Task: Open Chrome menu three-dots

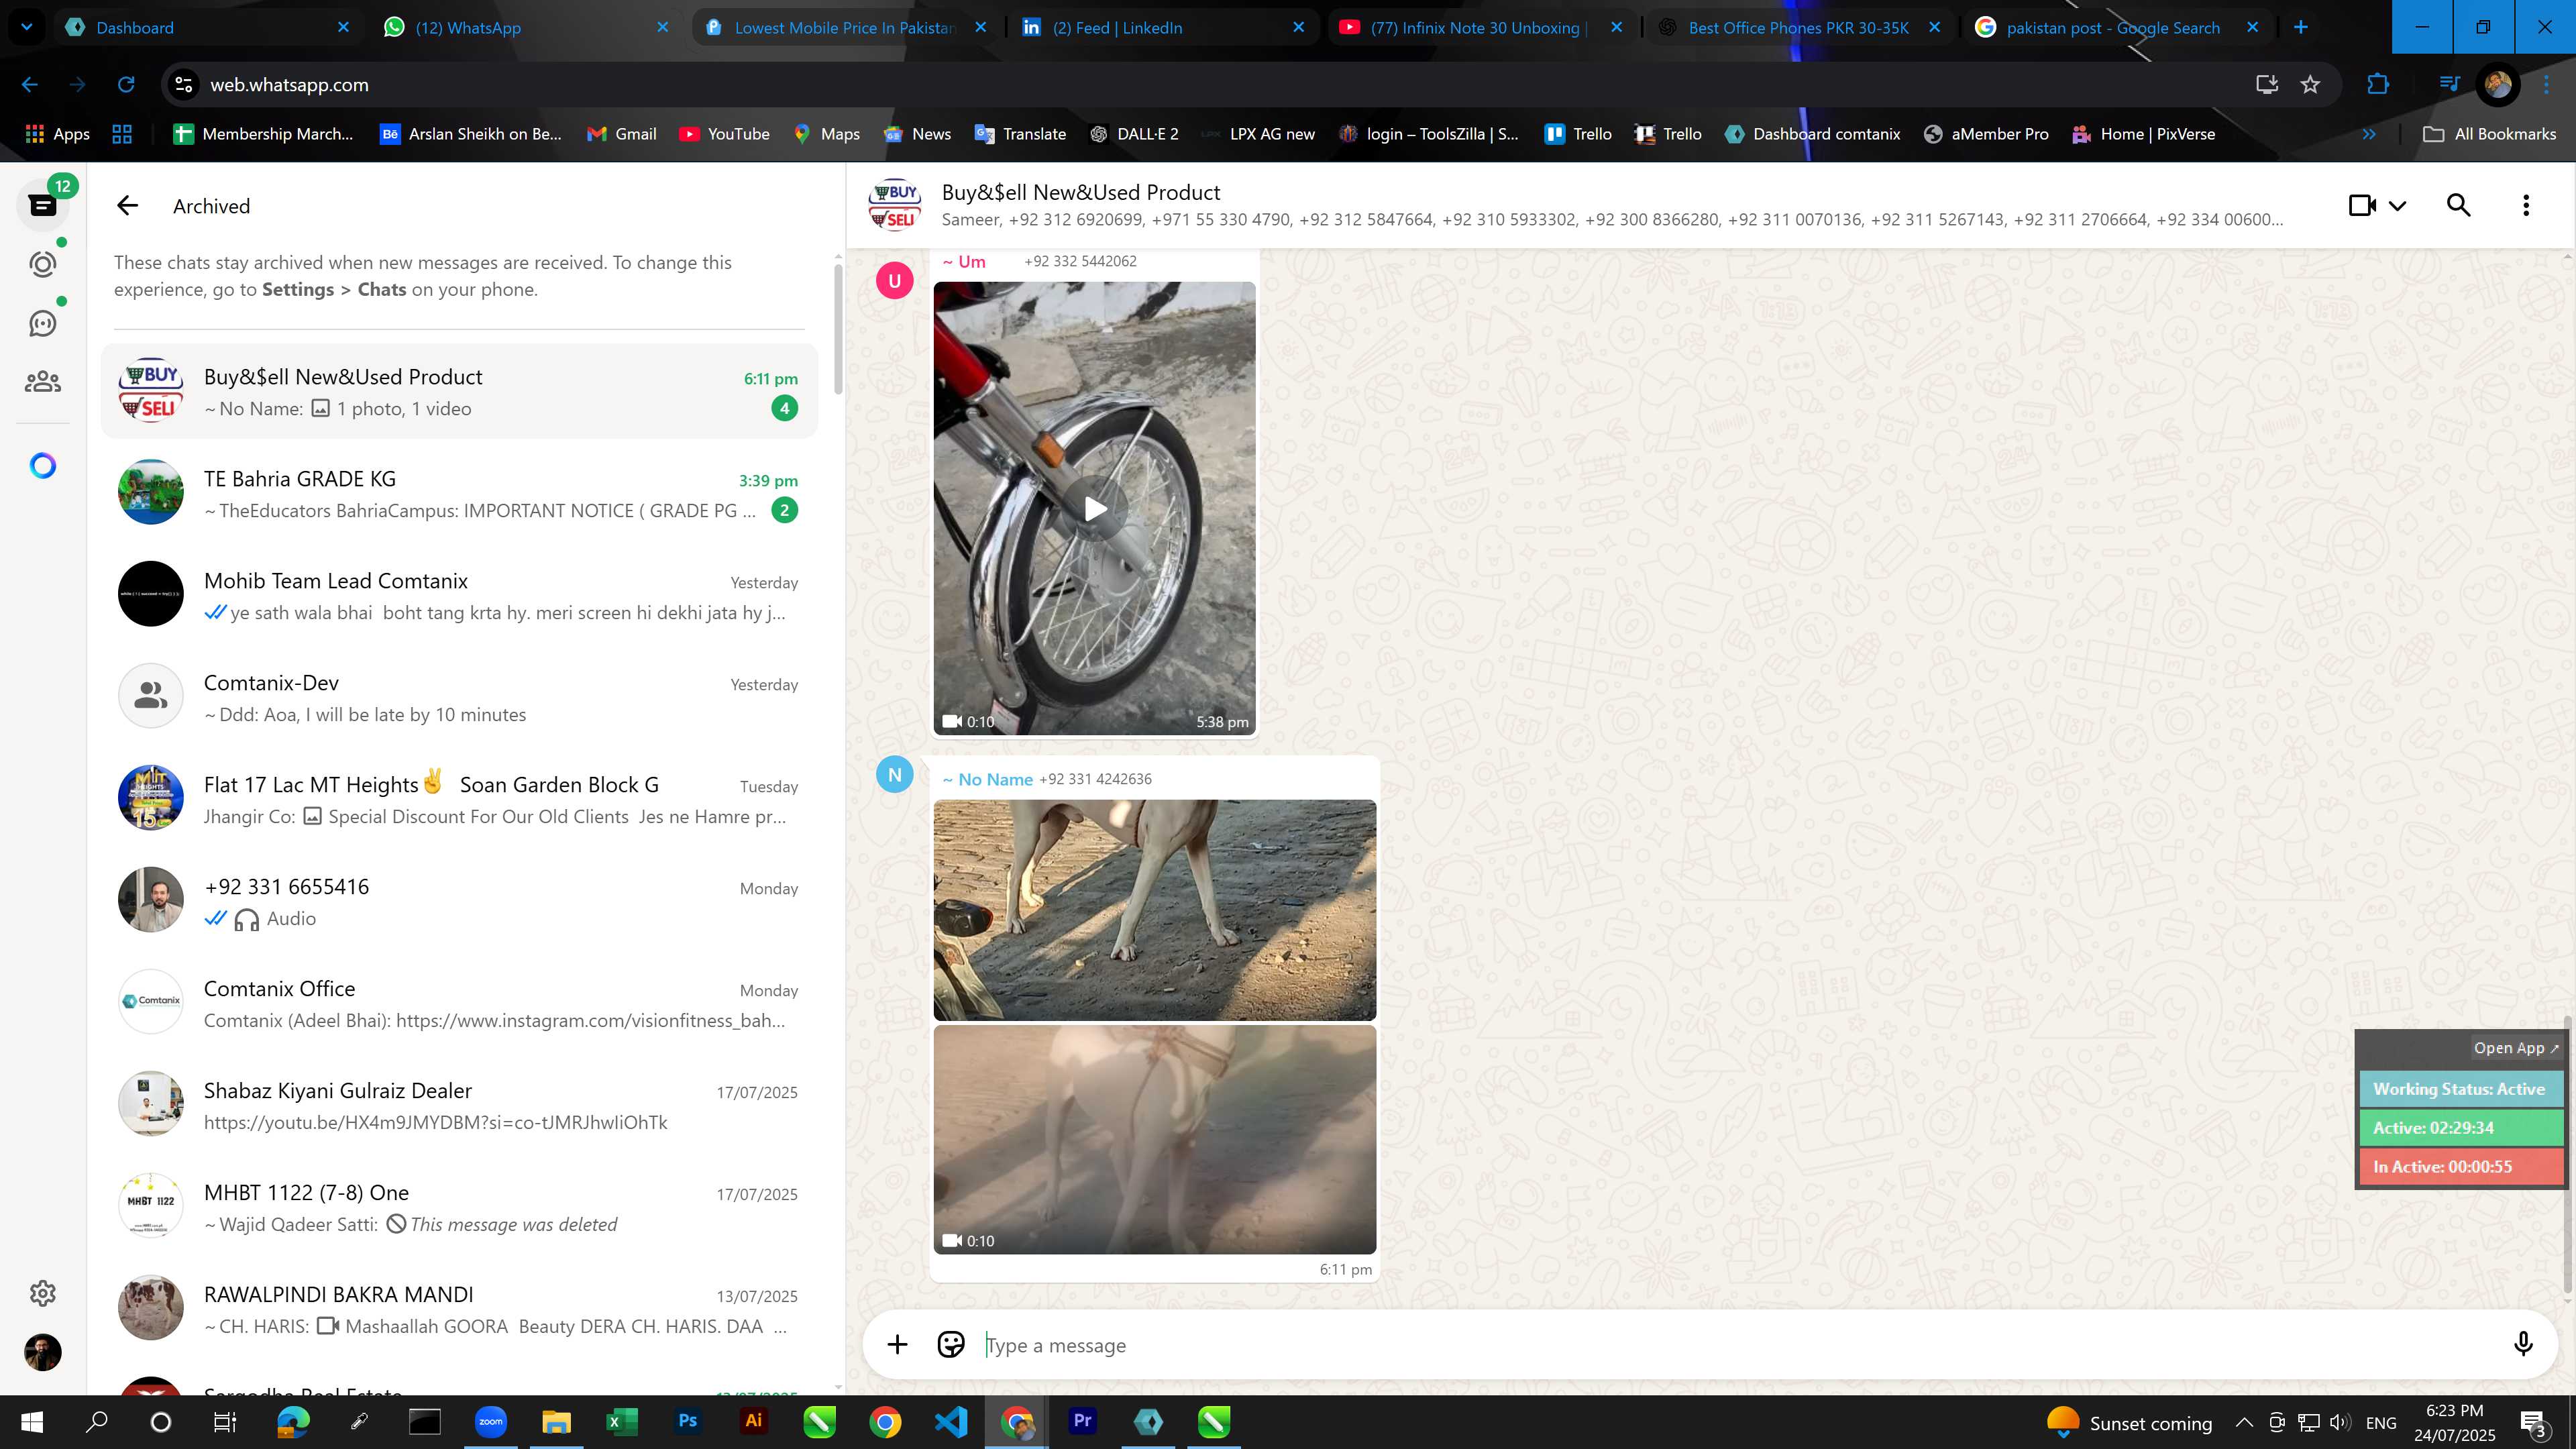Action: pos(2547,84)
